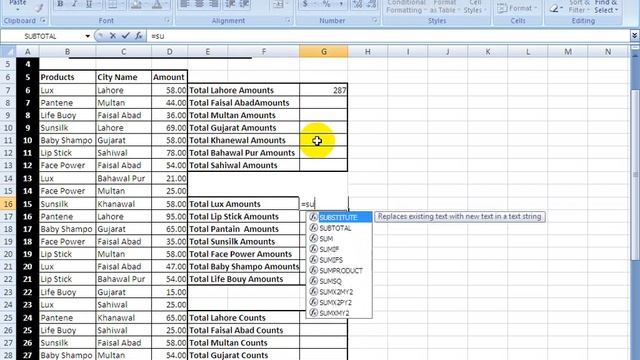Open Number group dialog launcher

375,20
